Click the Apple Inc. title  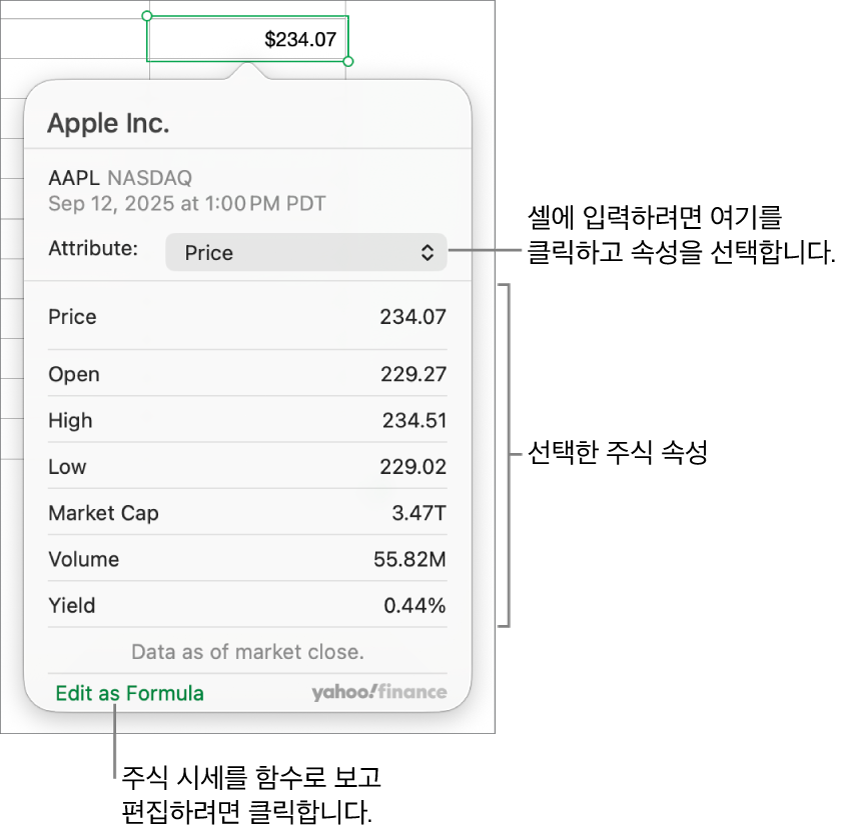tap(109, 124)
